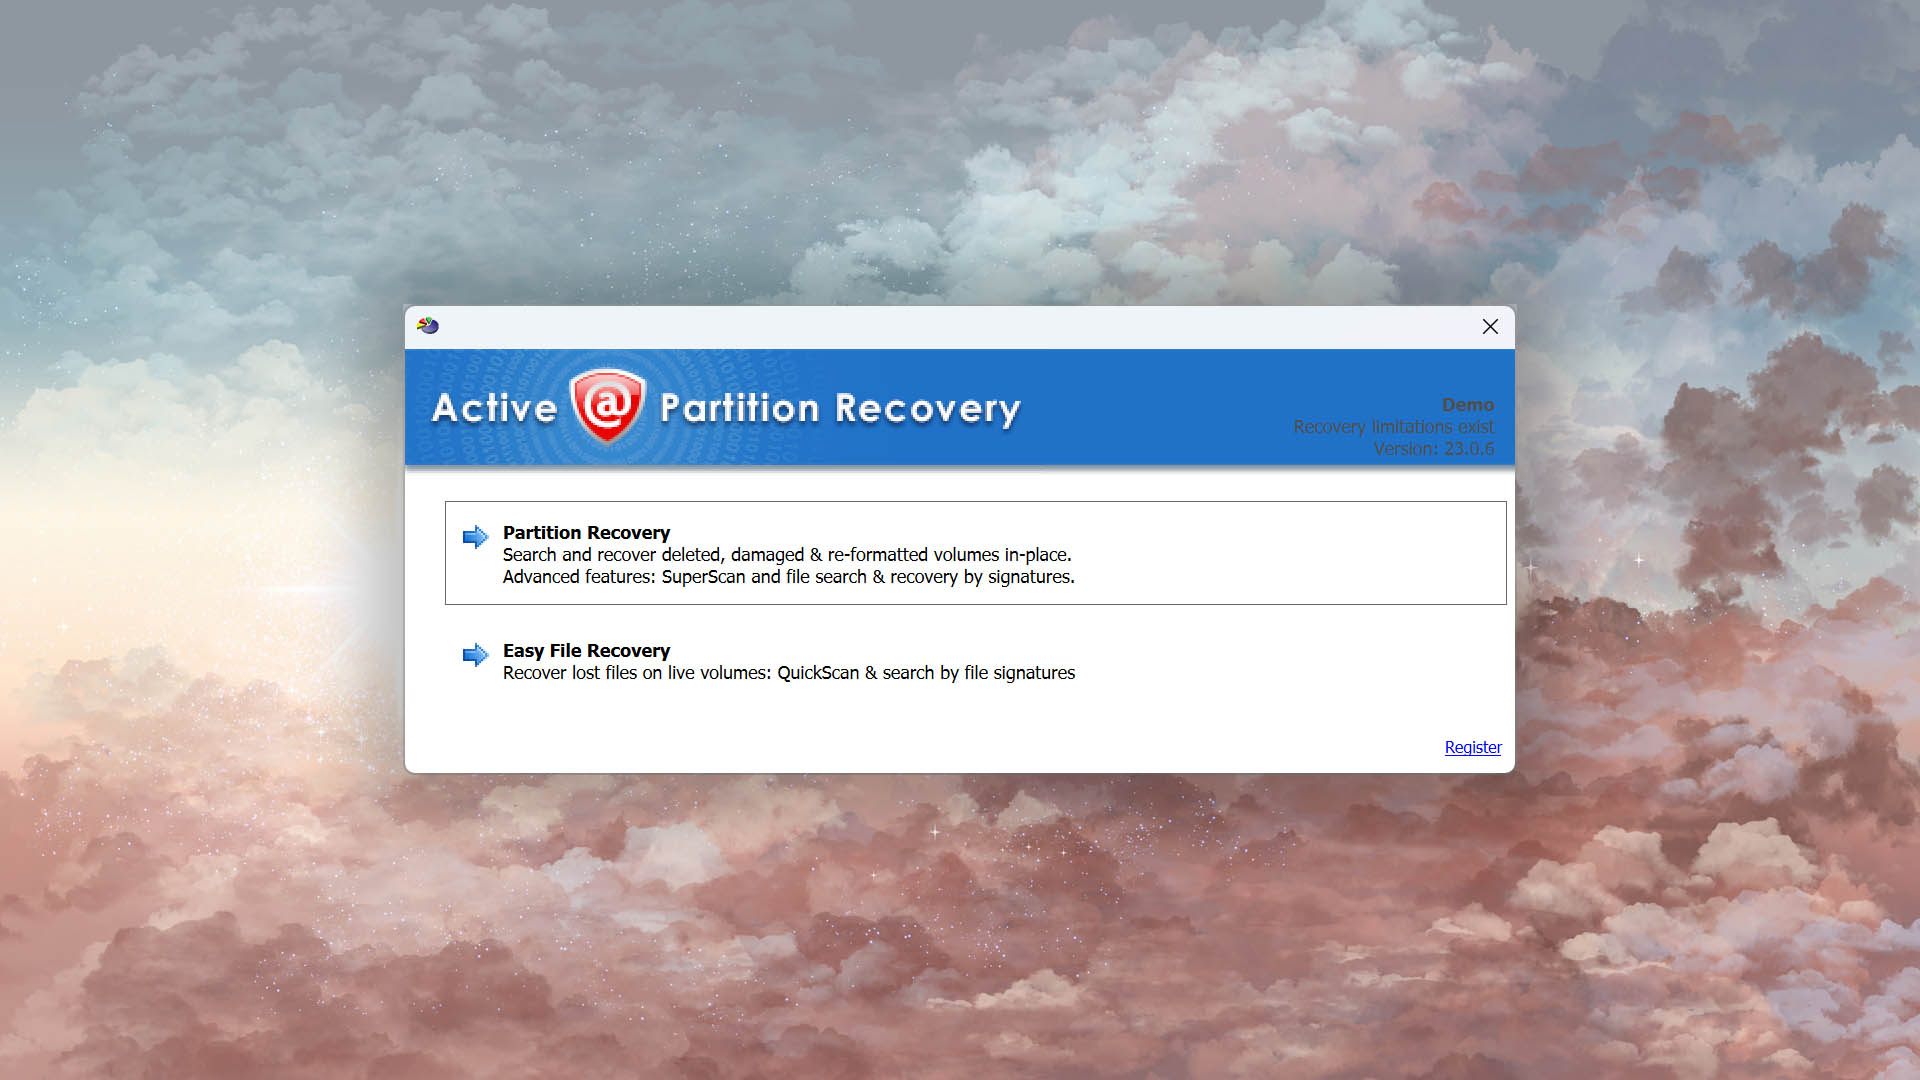Click the app icon in the title bar

coord(428,326)
